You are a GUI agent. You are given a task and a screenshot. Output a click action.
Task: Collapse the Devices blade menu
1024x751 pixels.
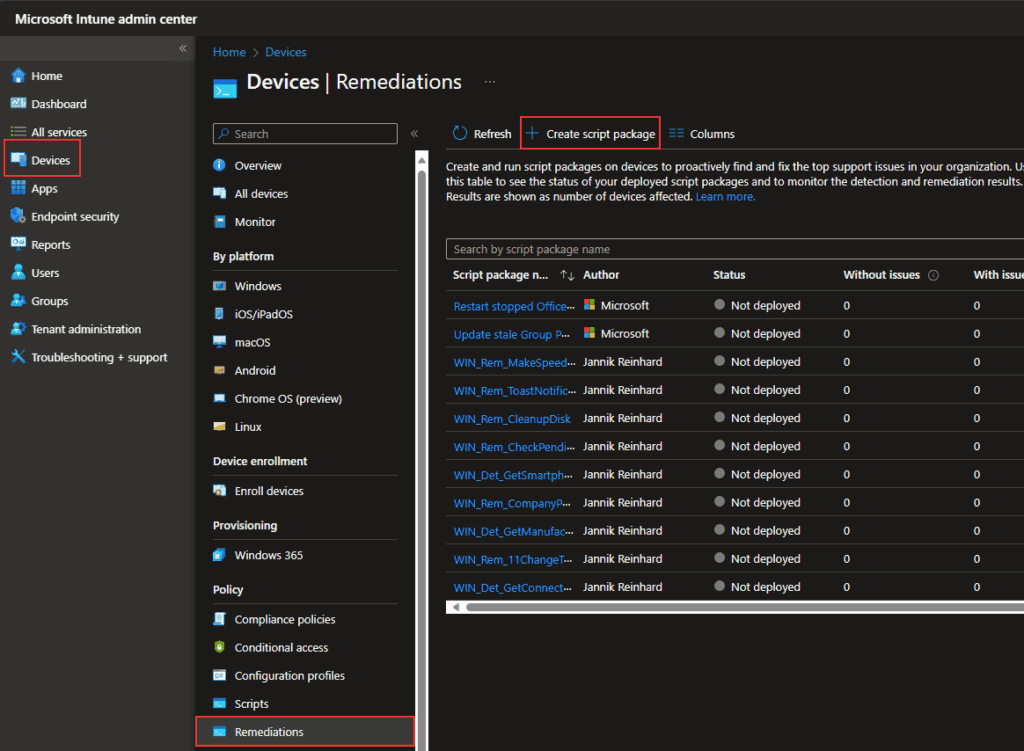click(413, 133)
